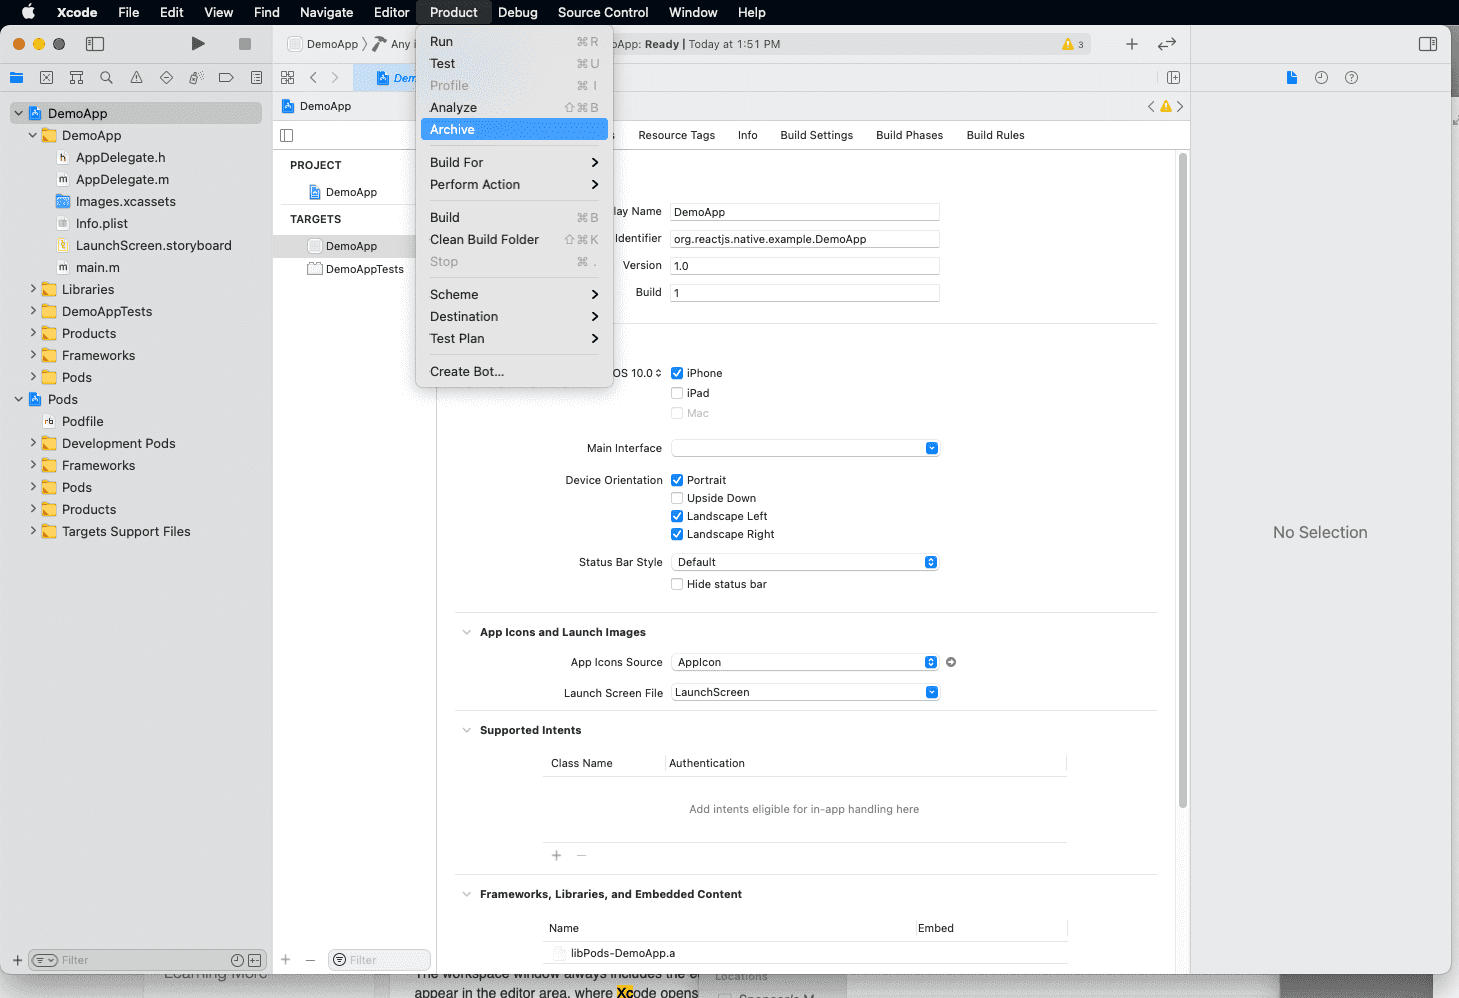This screenshot has width=1459, height=998.
Task: Click the plus Library button in toolbar
Action: click(1132, 44)
